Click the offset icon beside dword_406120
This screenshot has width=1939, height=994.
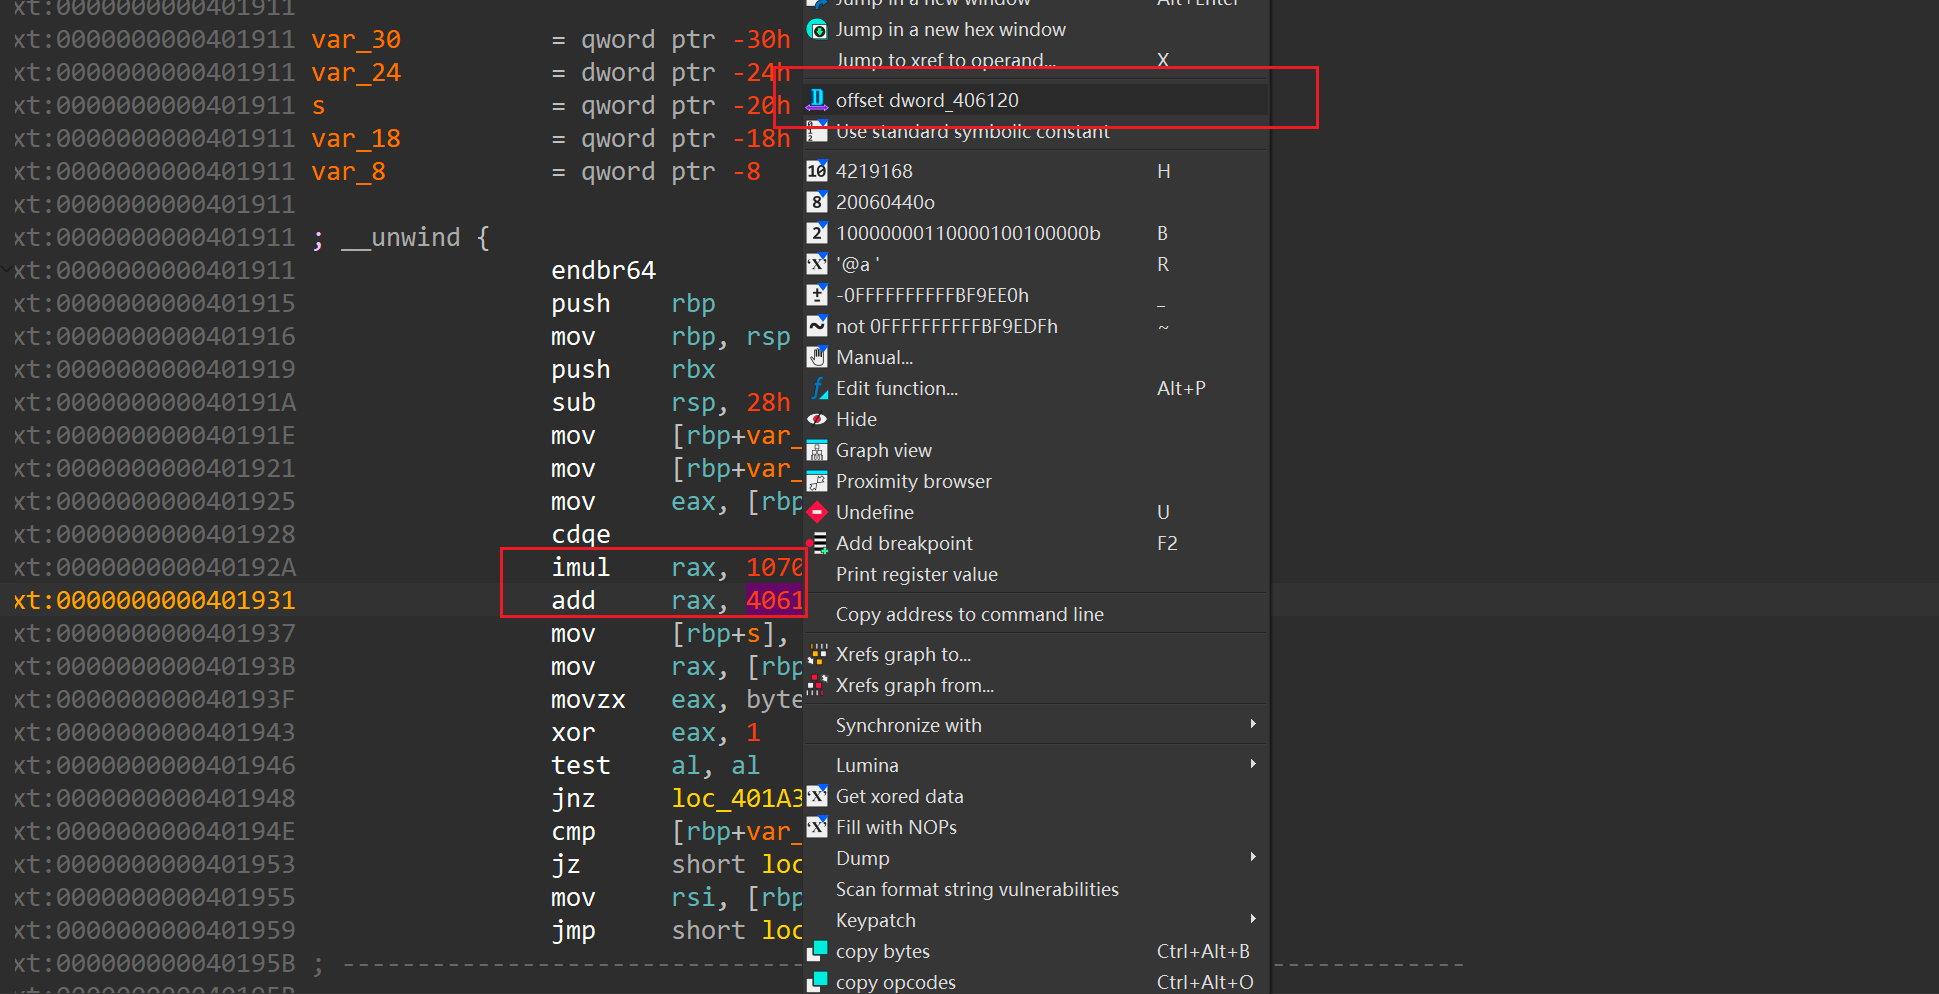click(817, 100)
